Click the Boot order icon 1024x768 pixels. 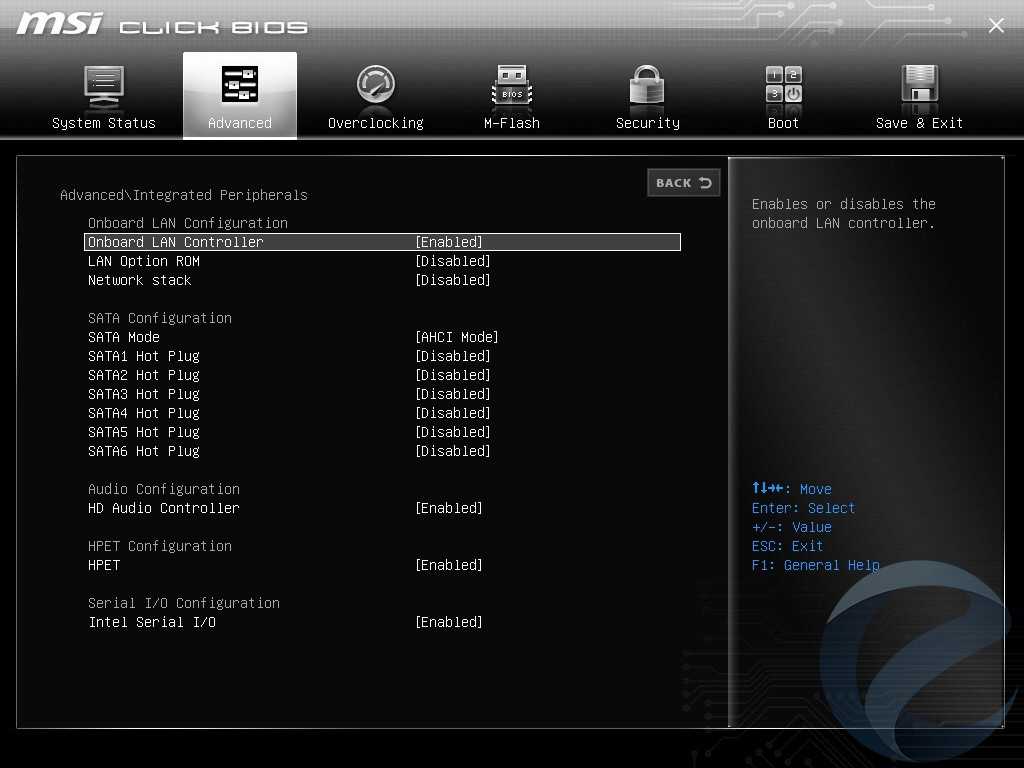[783, 86]
